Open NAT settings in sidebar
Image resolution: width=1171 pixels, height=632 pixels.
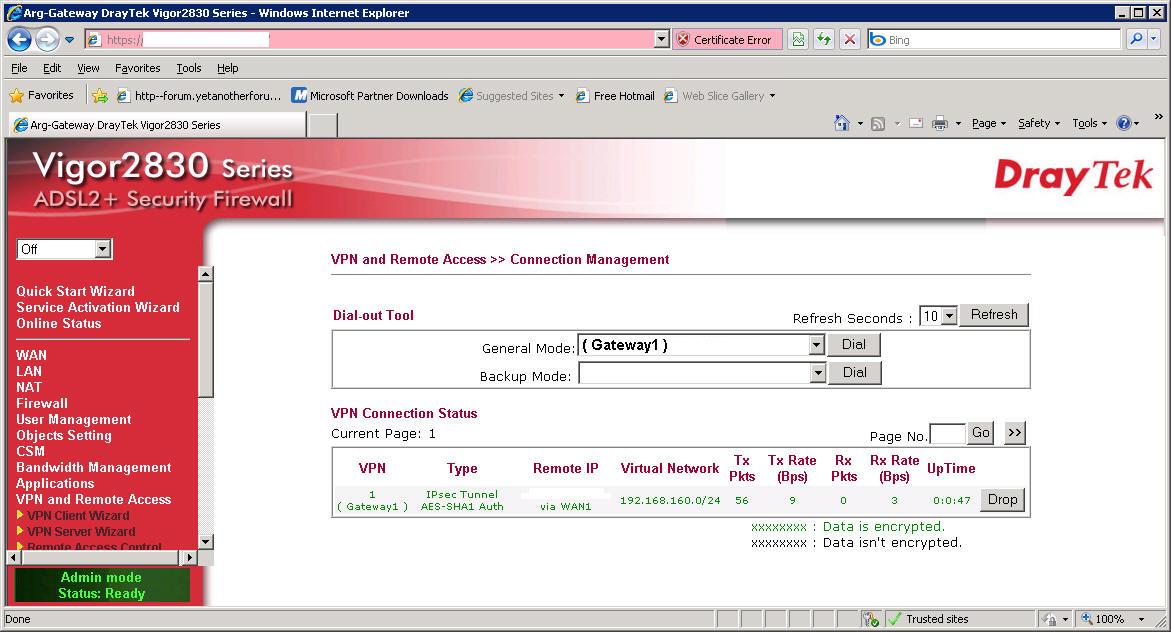29,387
